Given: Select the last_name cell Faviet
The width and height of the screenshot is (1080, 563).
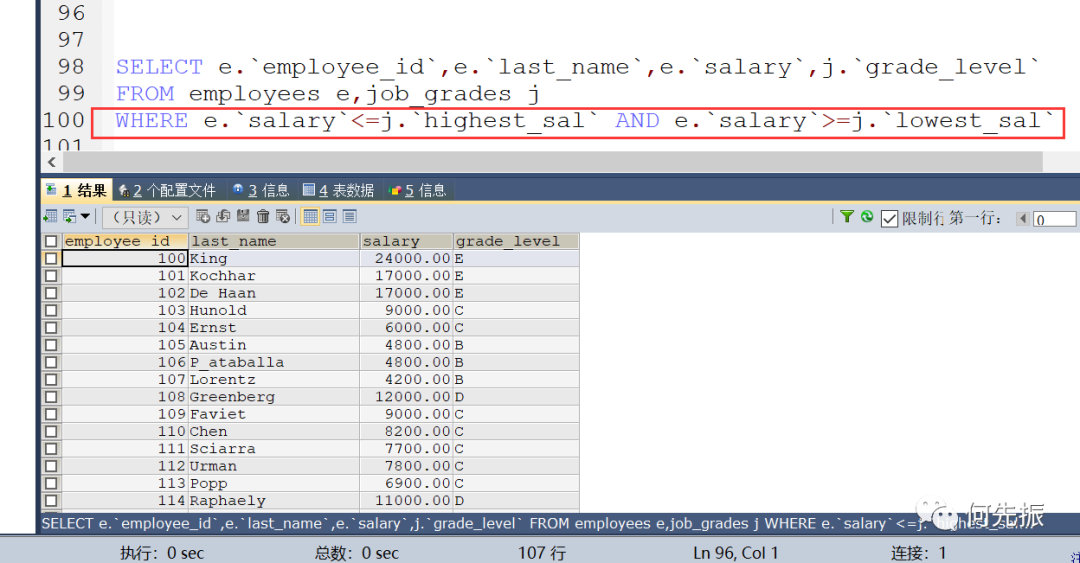Looking at the screenshot, I should pyautogui.click(x=274, y=414).
